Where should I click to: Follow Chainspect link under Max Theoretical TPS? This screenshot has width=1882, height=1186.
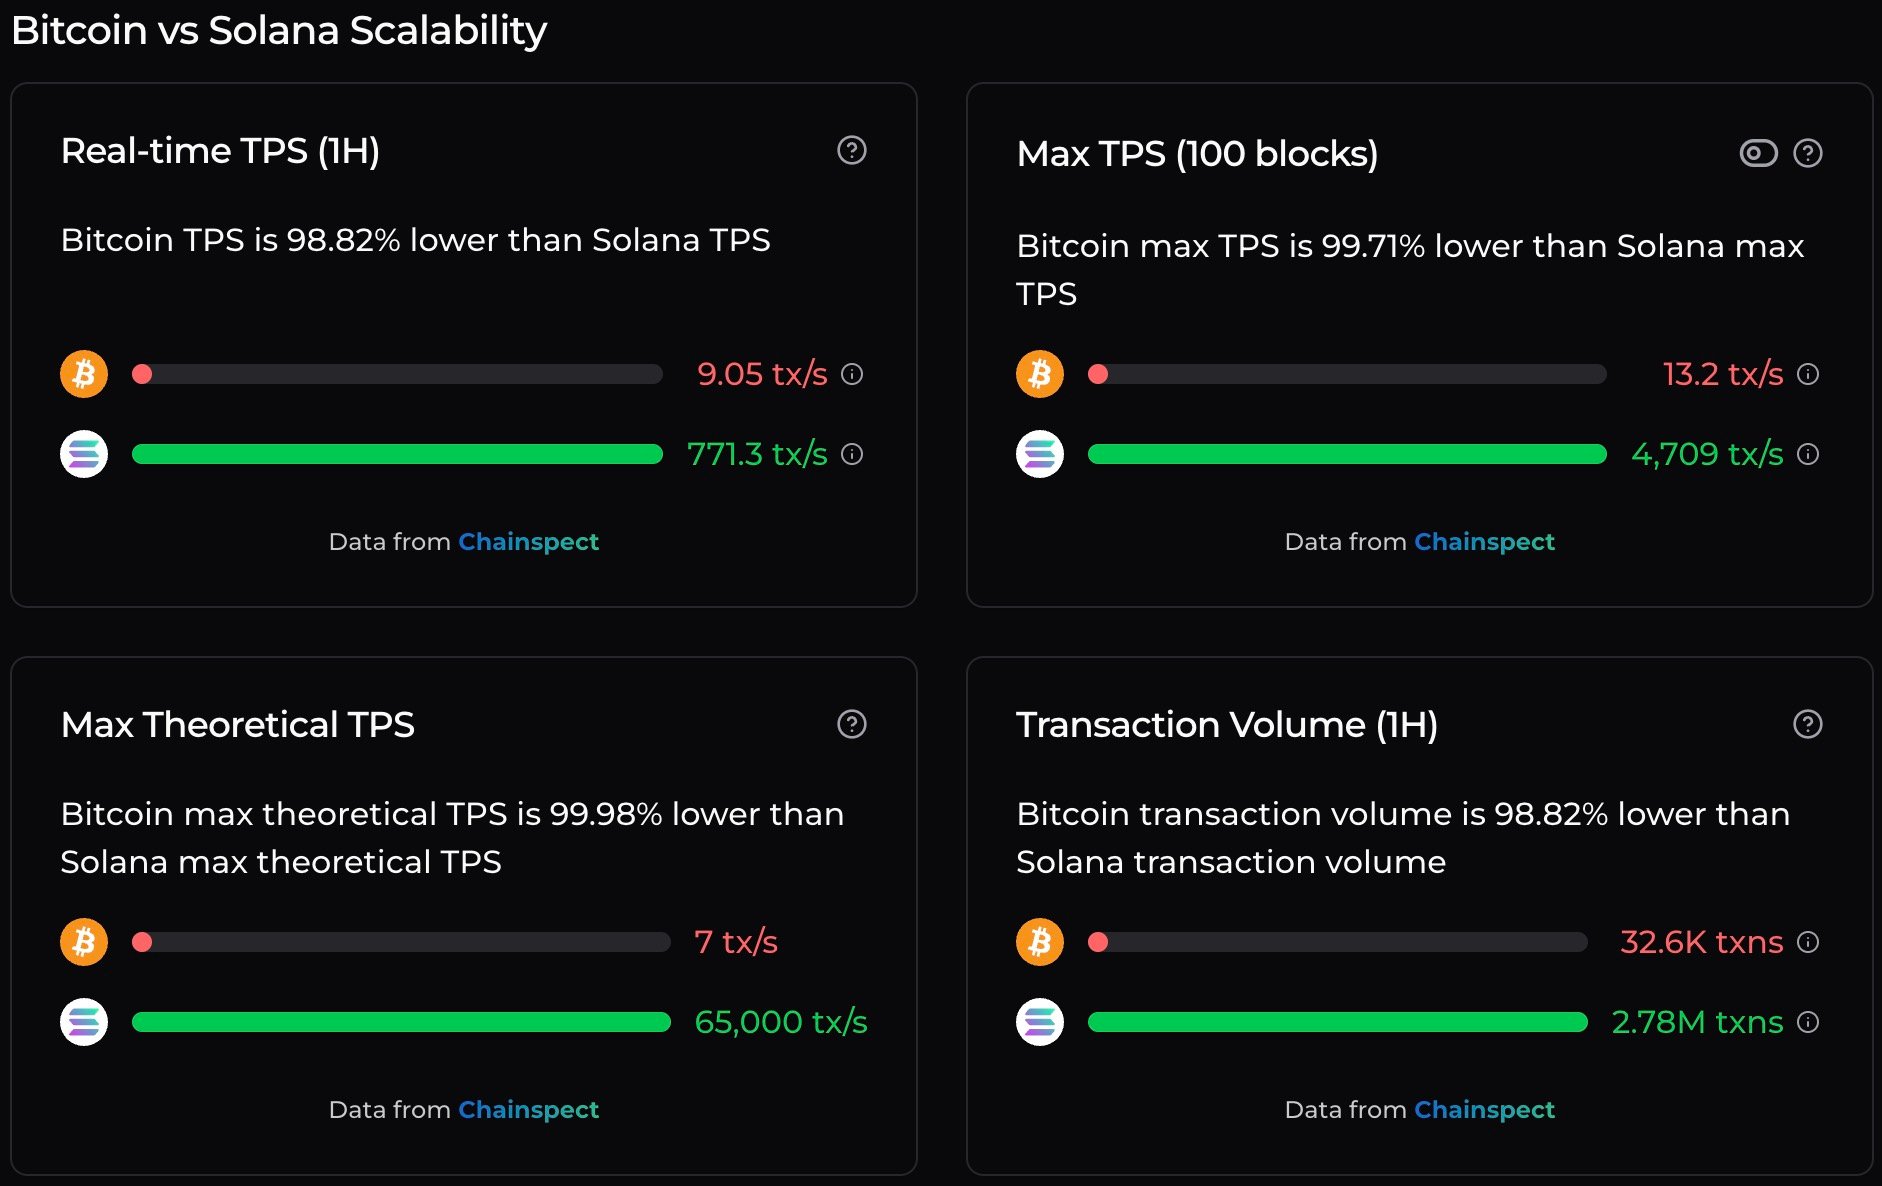click(528, 1110)
